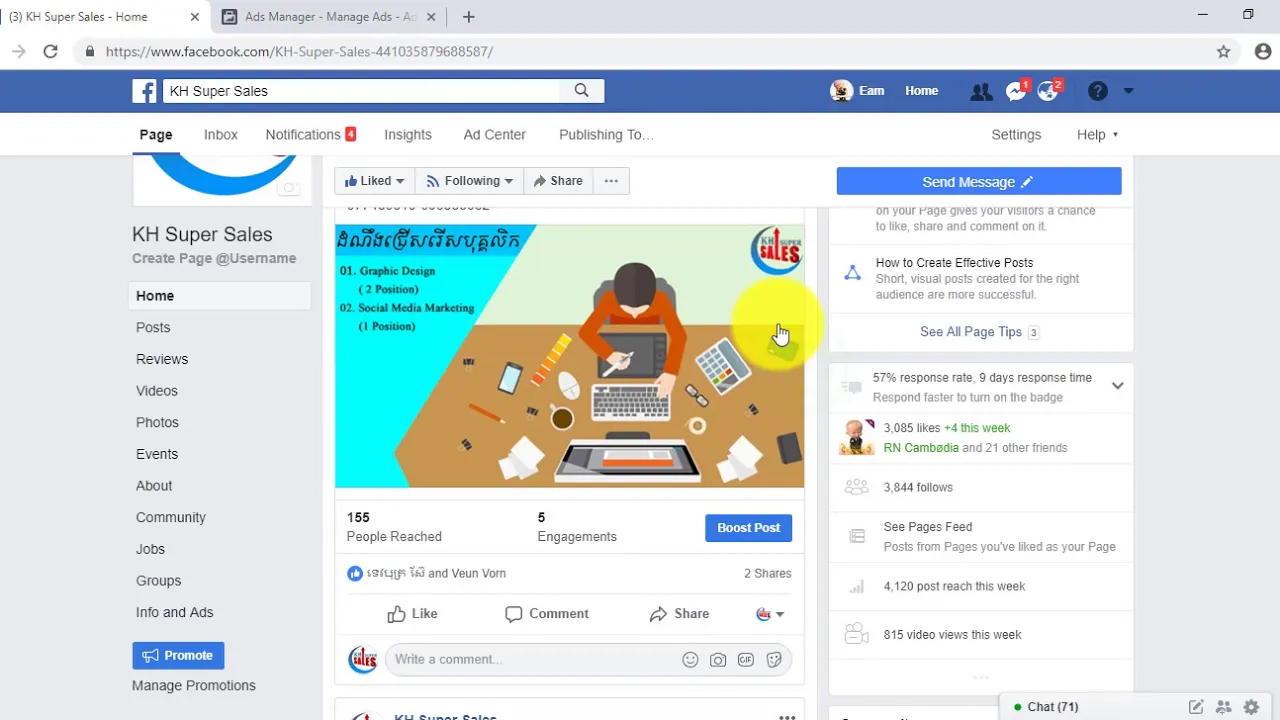Open the Ad Center tab
The width and height of the screenshot is (1280, 720).
pos(494,135)
